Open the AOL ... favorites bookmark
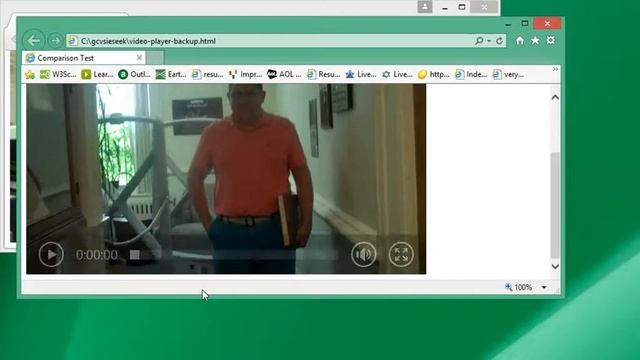Screen dimensions: 640x360 (284, 74)
